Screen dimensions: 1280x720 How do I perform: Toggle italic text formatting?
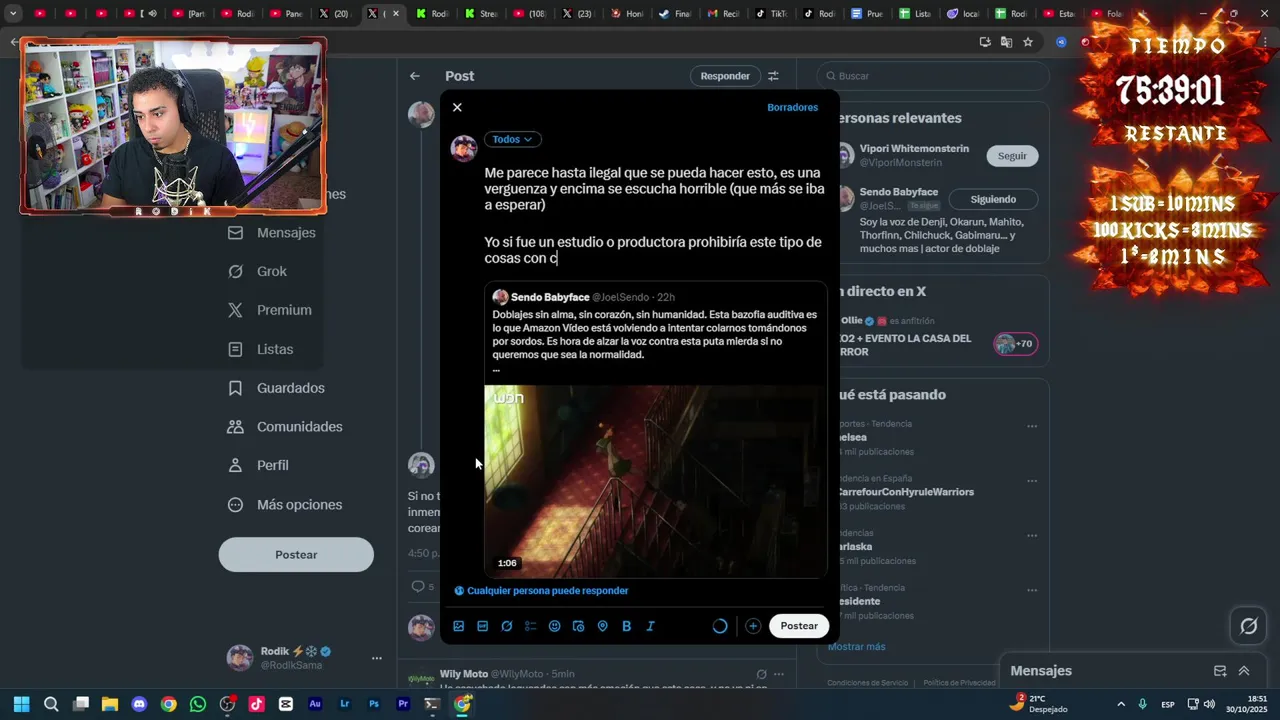pos(651,626)
